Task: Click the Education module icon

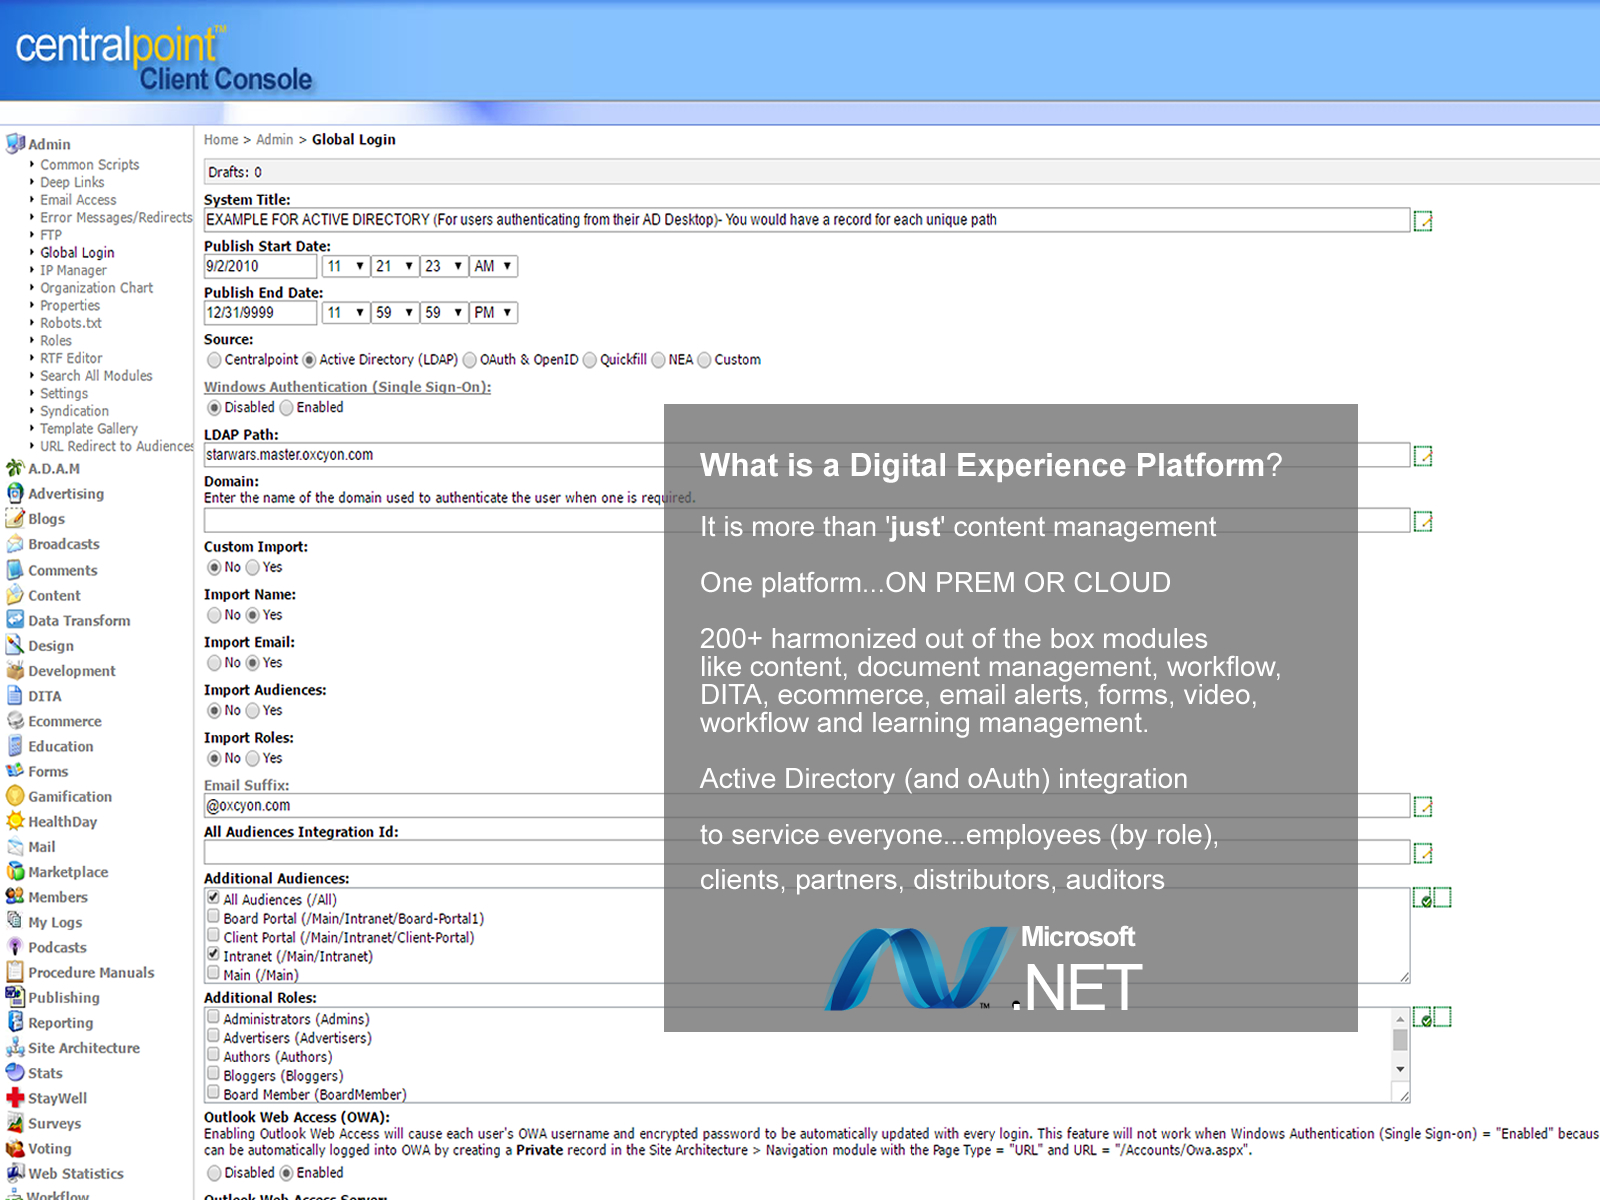Action: point(15,746)
